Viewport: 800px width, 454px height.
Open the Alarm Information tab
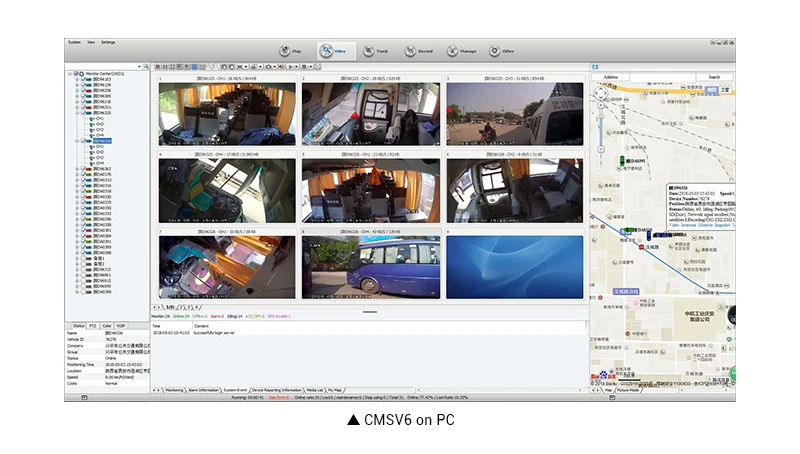[204, 390]
